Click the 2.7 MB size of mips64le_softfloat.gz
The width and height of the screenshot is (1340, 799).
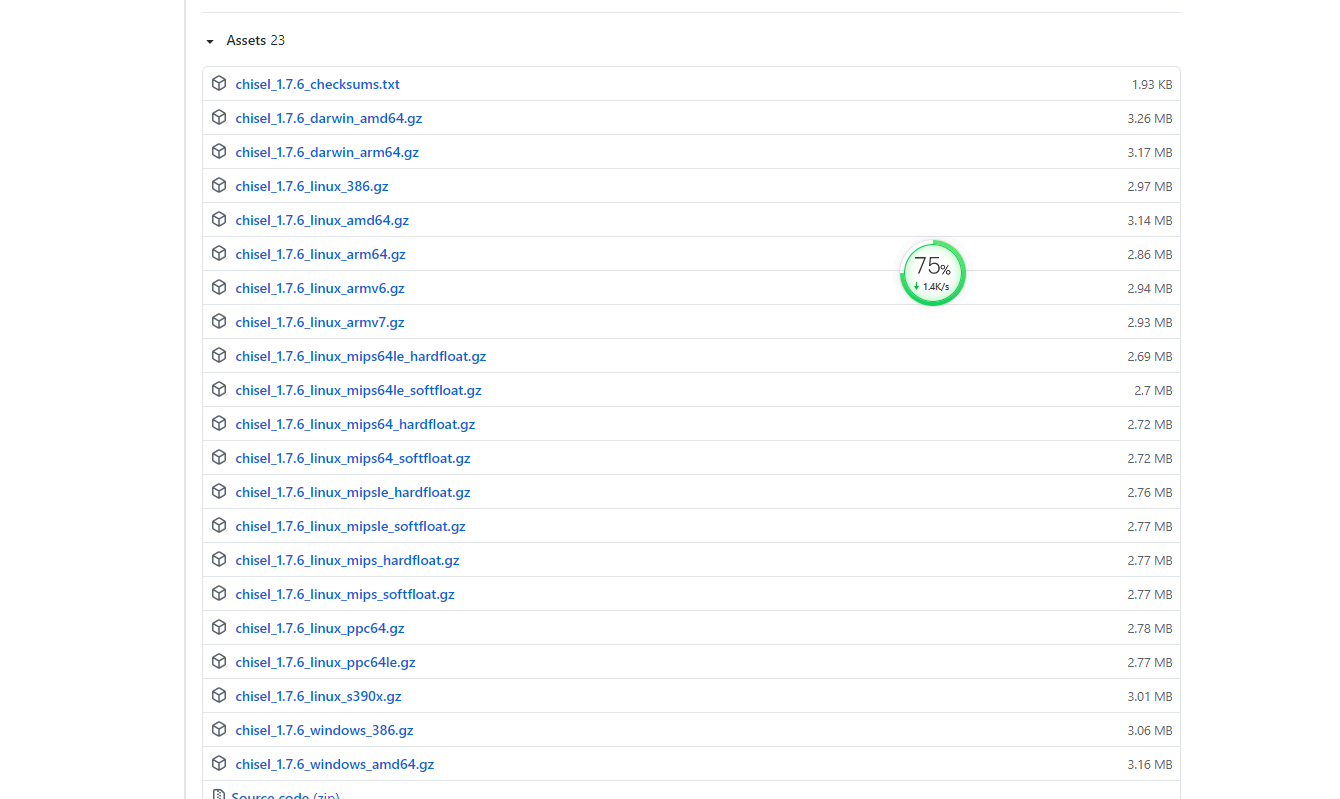(1153, 391)
